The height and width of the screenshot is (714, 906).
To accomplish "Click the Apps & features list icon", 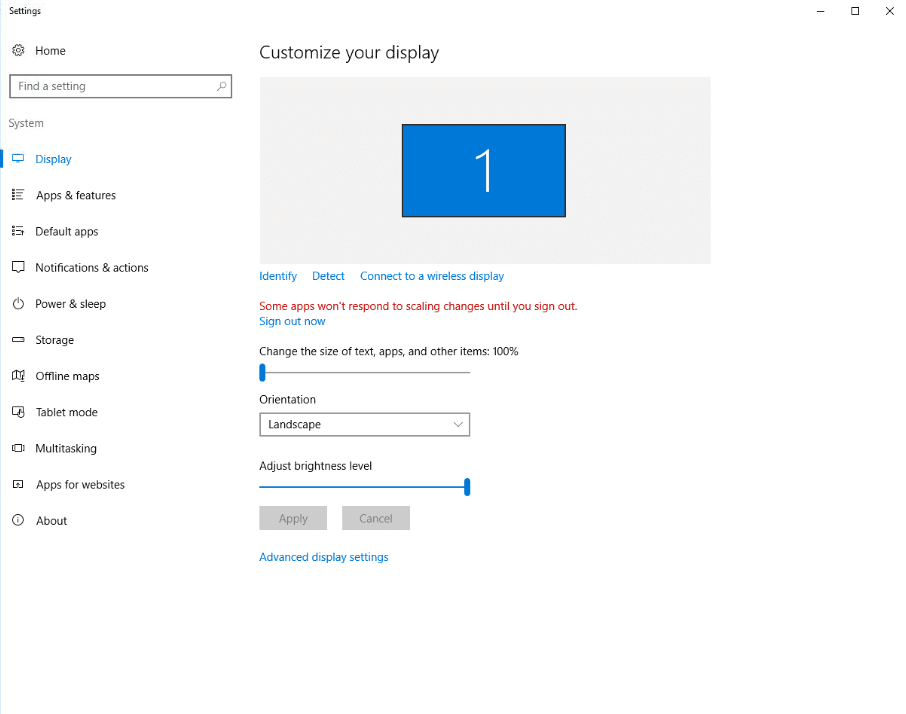I will (x=18, y=195).
